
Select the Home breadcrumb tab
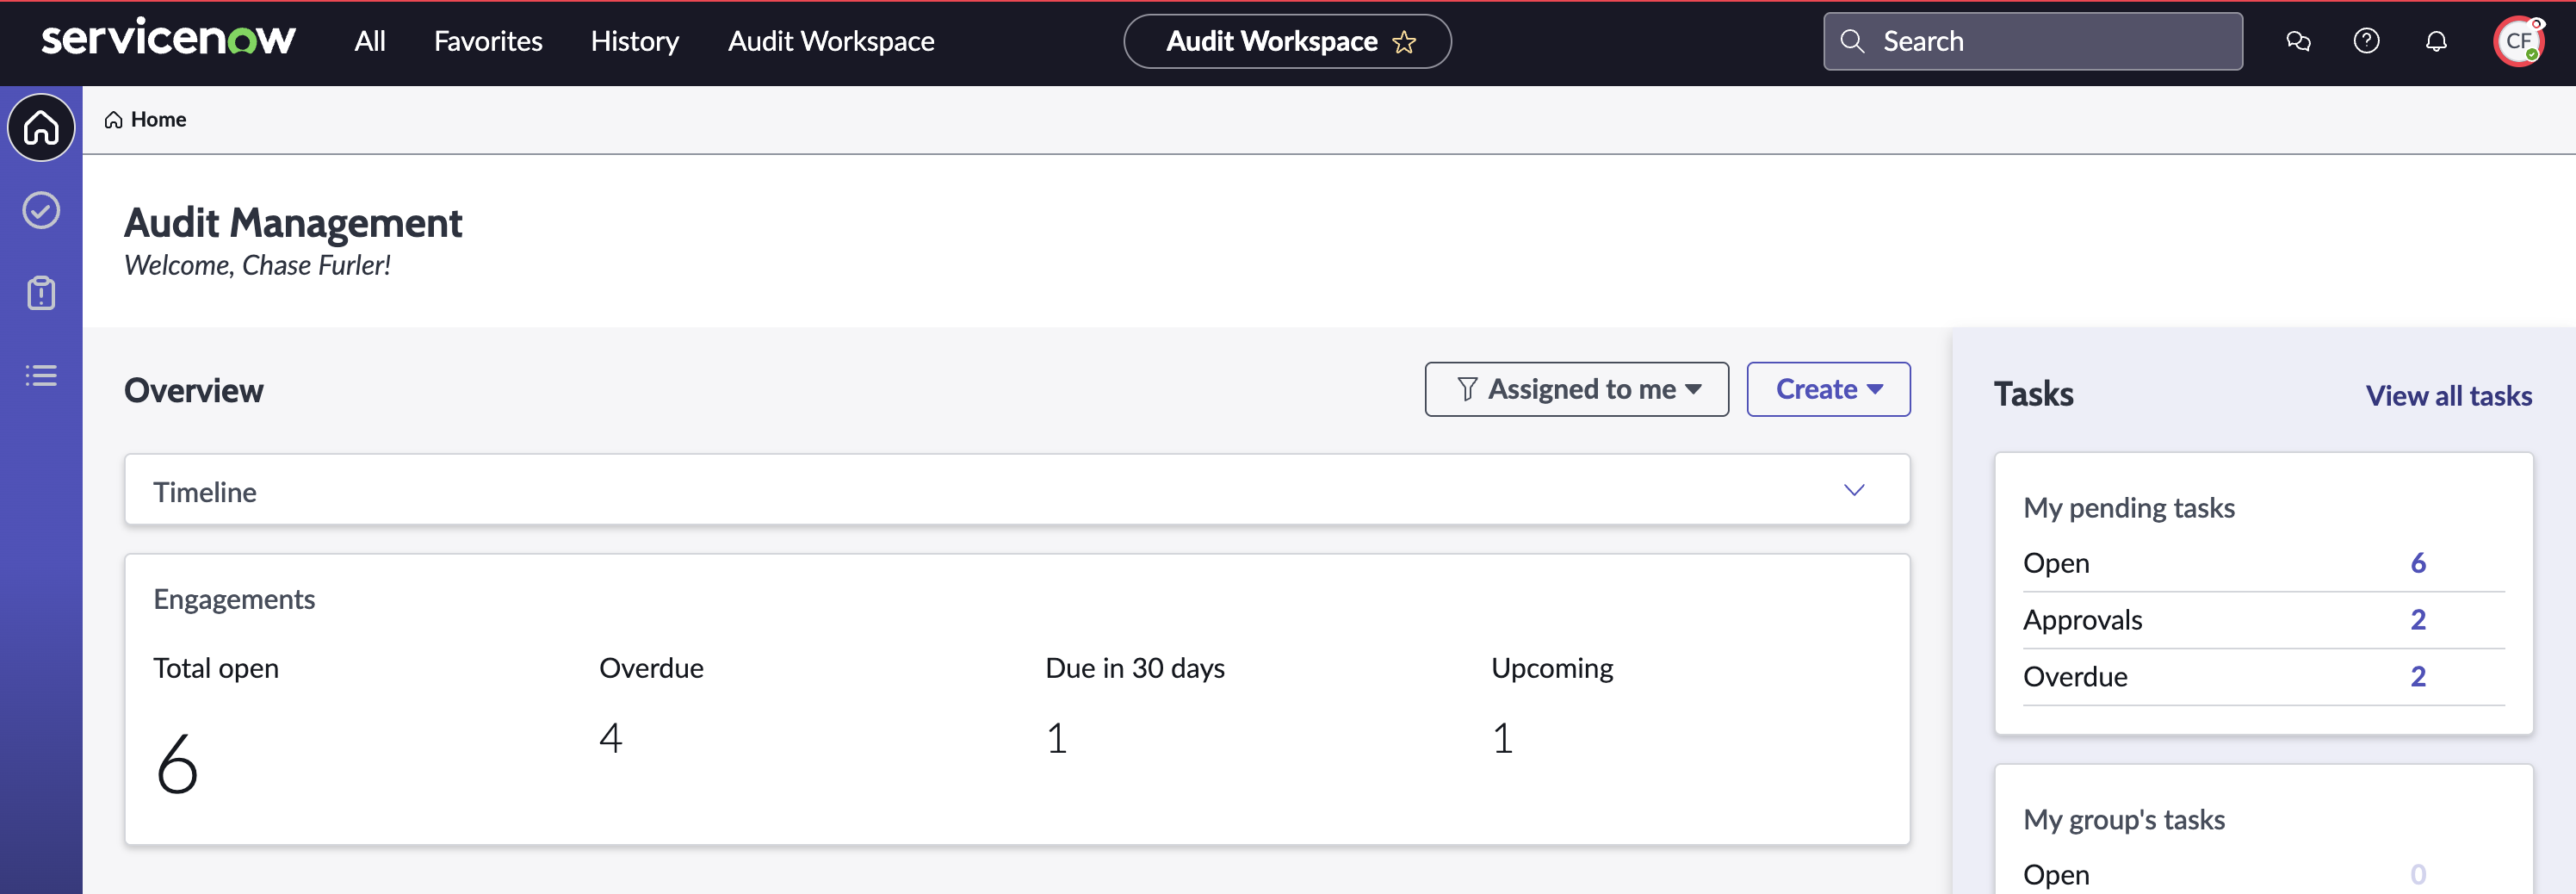coord(146,120)
